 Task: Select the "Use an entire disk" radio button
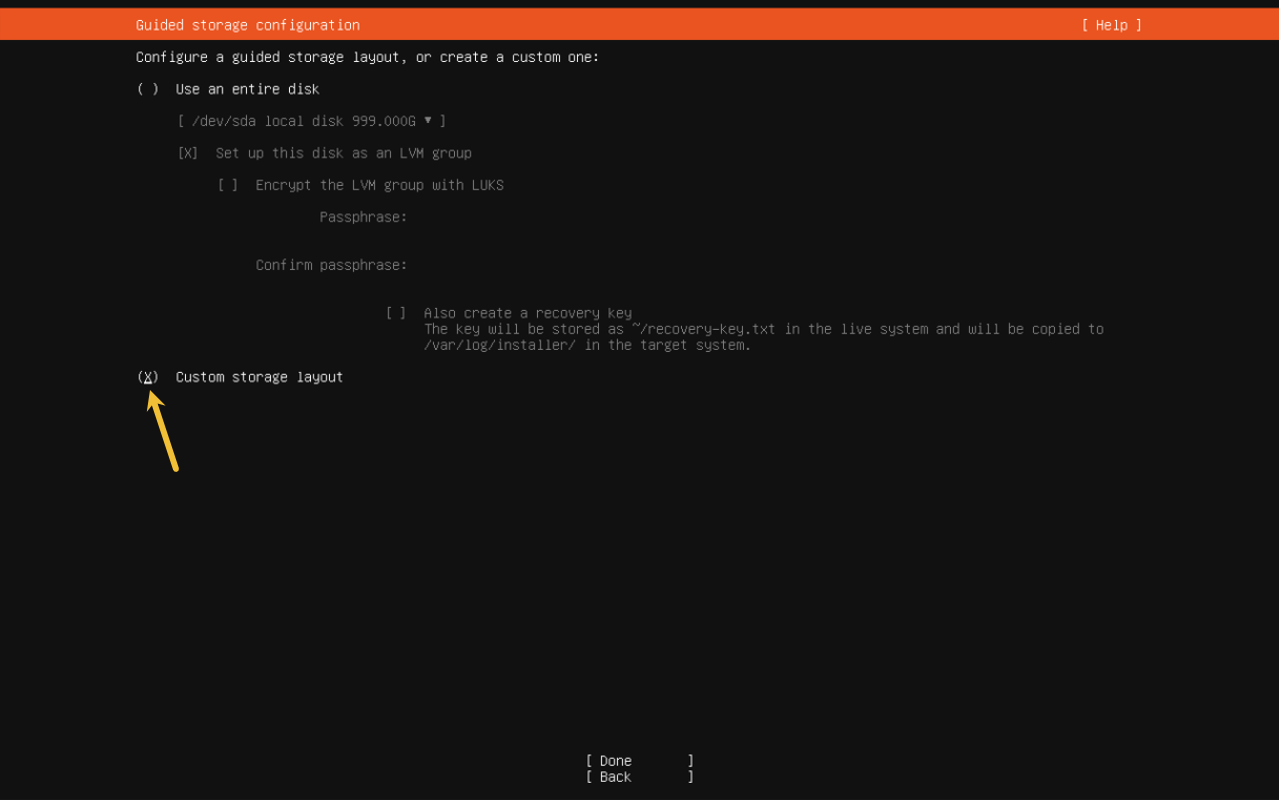point(148,89)
